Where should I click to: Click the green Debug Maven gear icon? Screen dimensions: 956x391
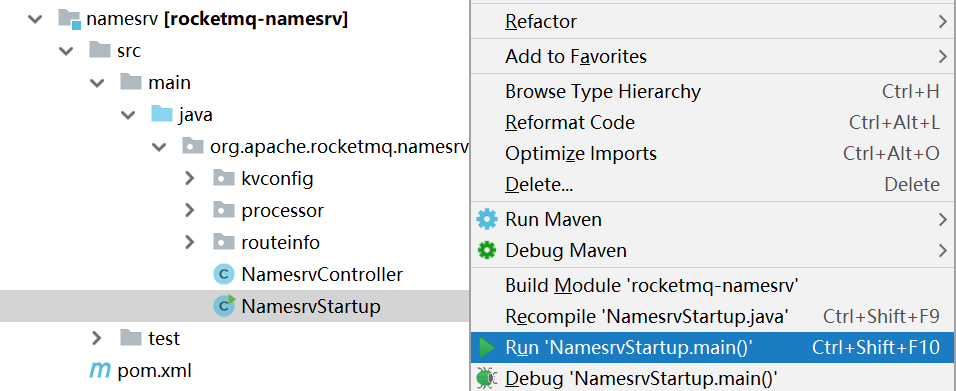(487, 251)
